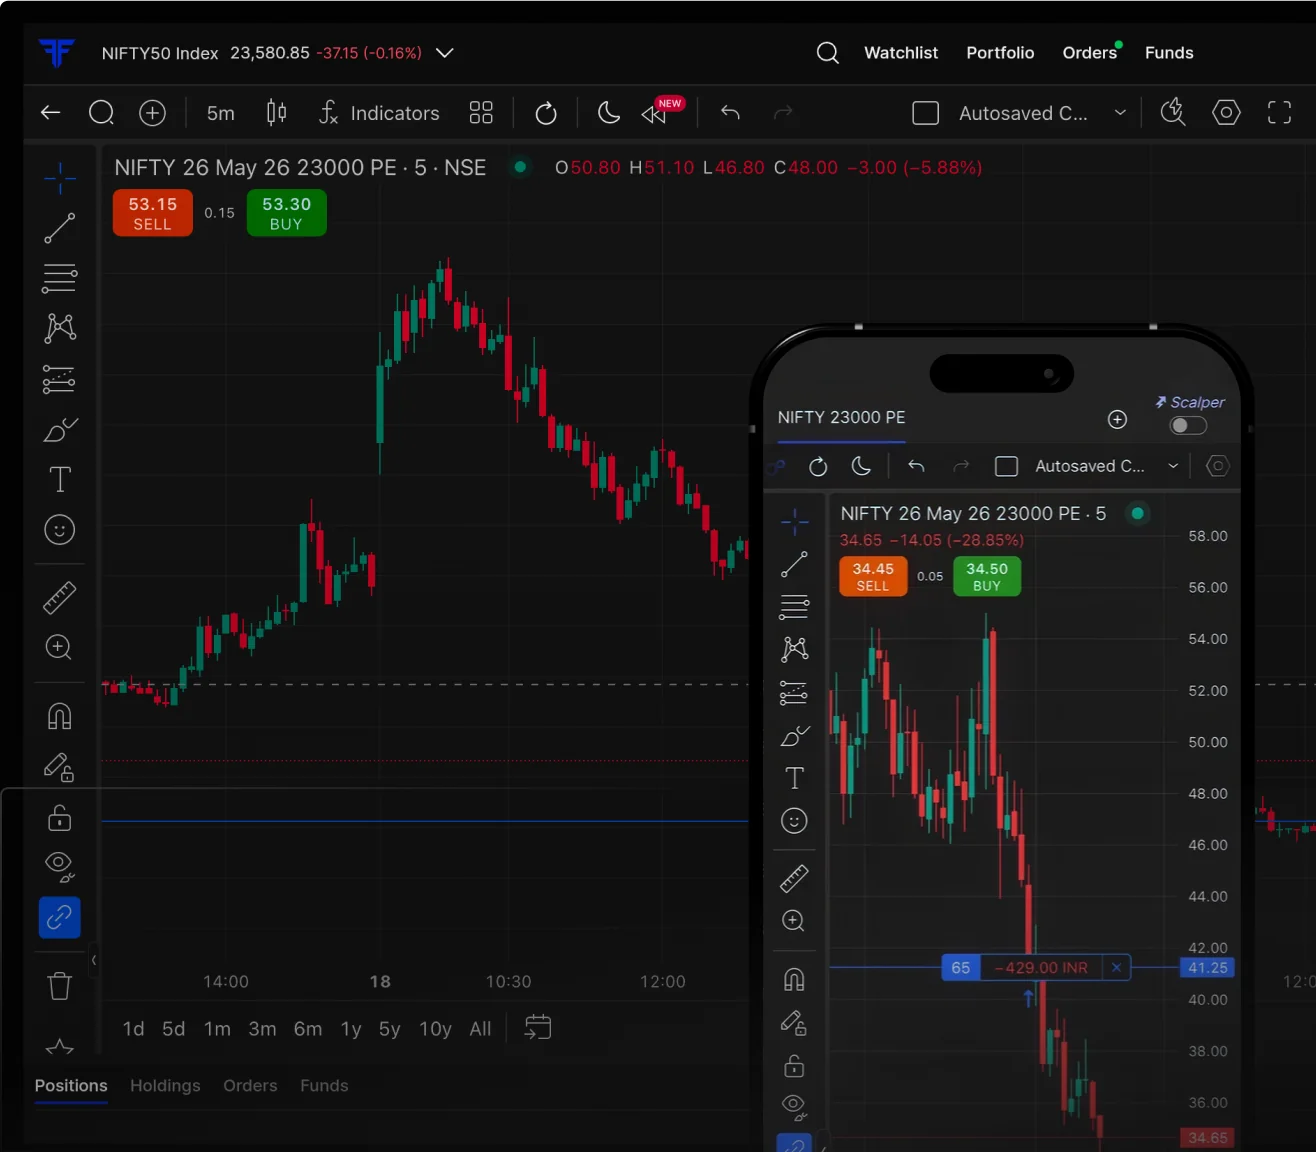Remove drawings with the trash icon
Image resolution: width=1316 pixels, height=1152 pixels.
(59, 986)
